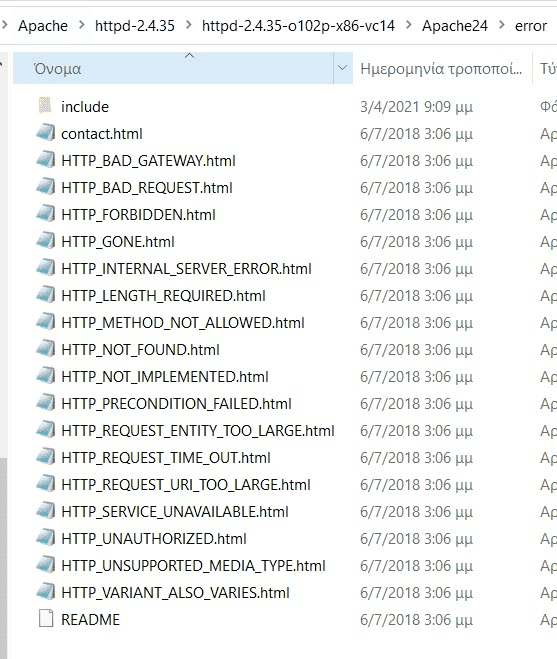Sort by Ημερομηνία τροποποί... column header
Screen dimensions: 557x659
click(x=441, y=68)
